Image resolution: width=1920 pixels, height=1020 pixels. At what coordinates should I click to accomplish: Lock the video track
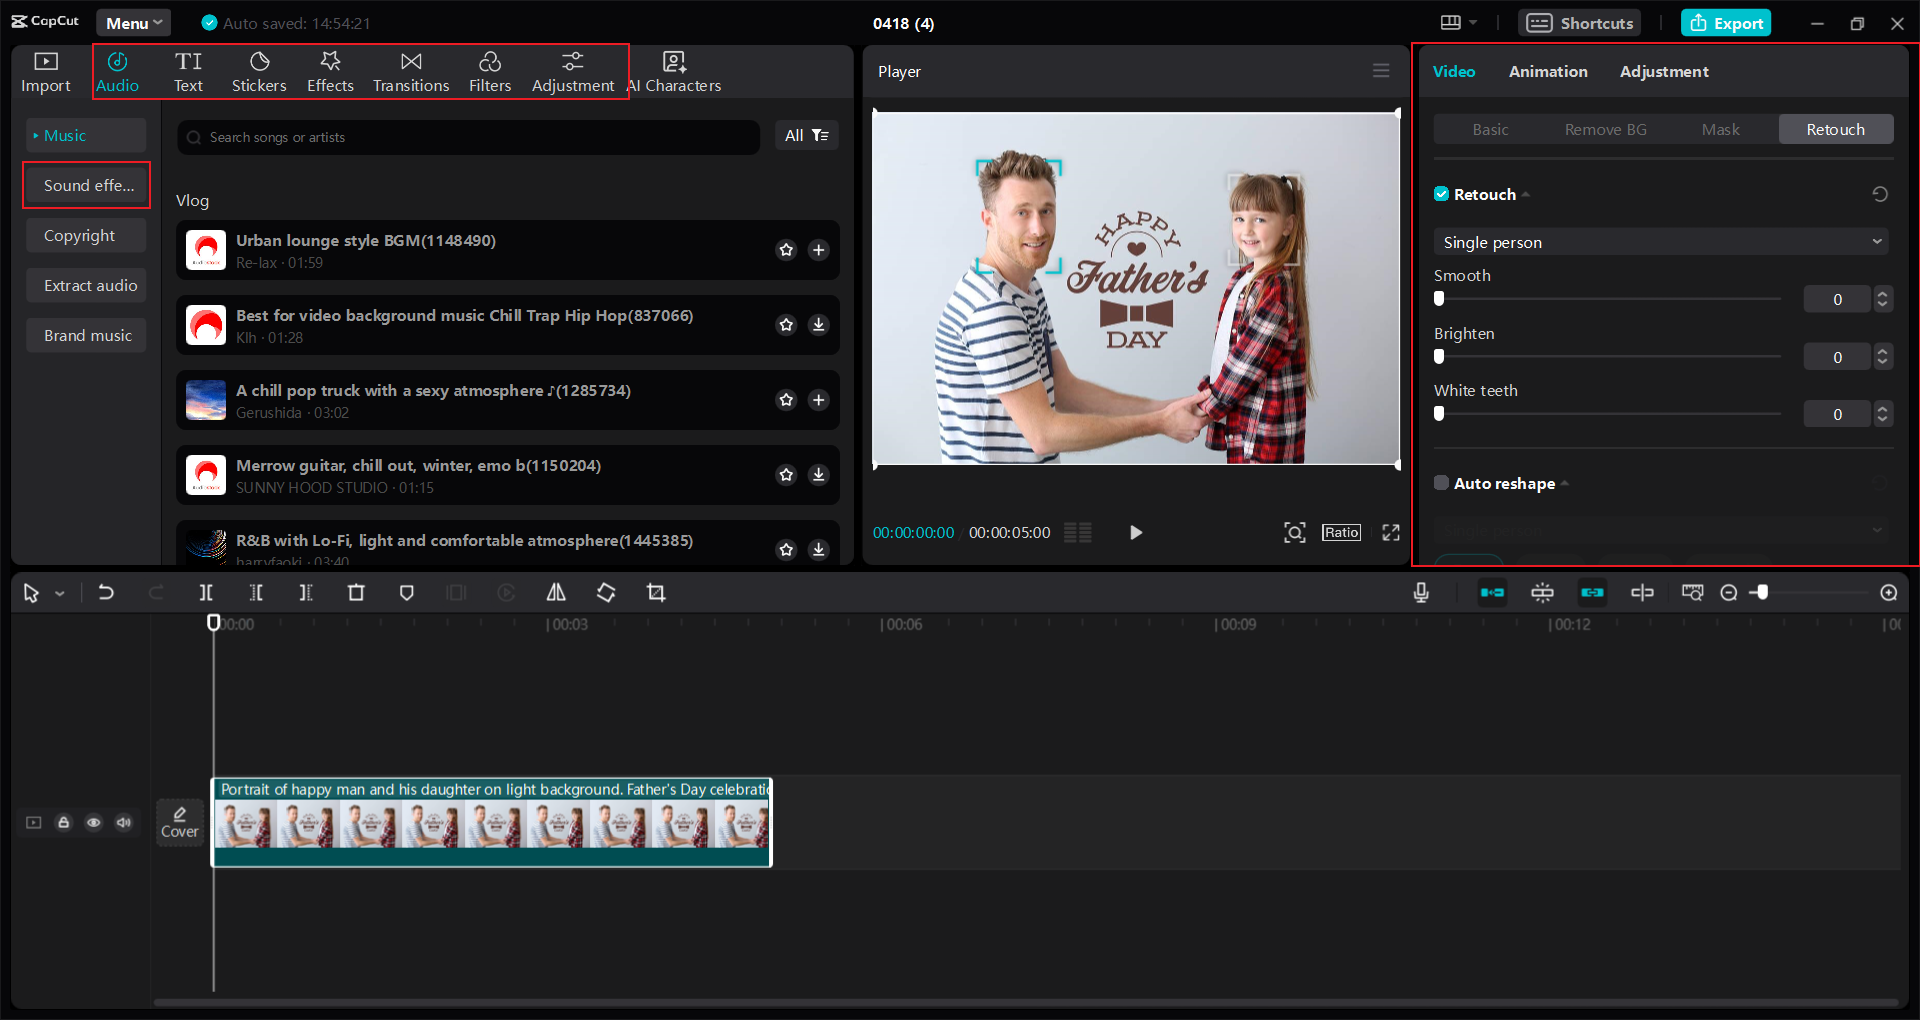pos(63,822)
